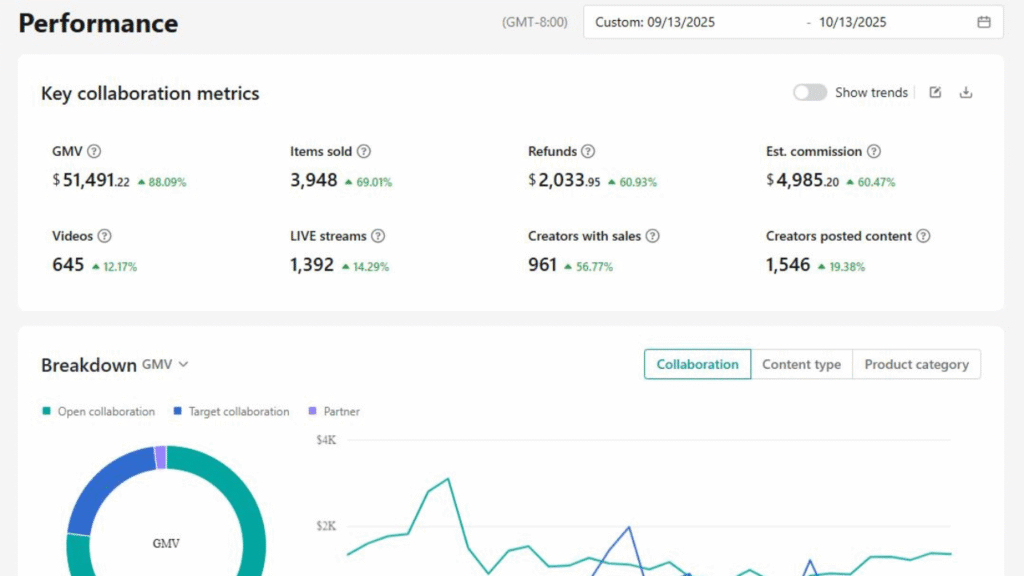Switch to the Content type tab
Screen dimensions: 1024x576
pos(801,365)
